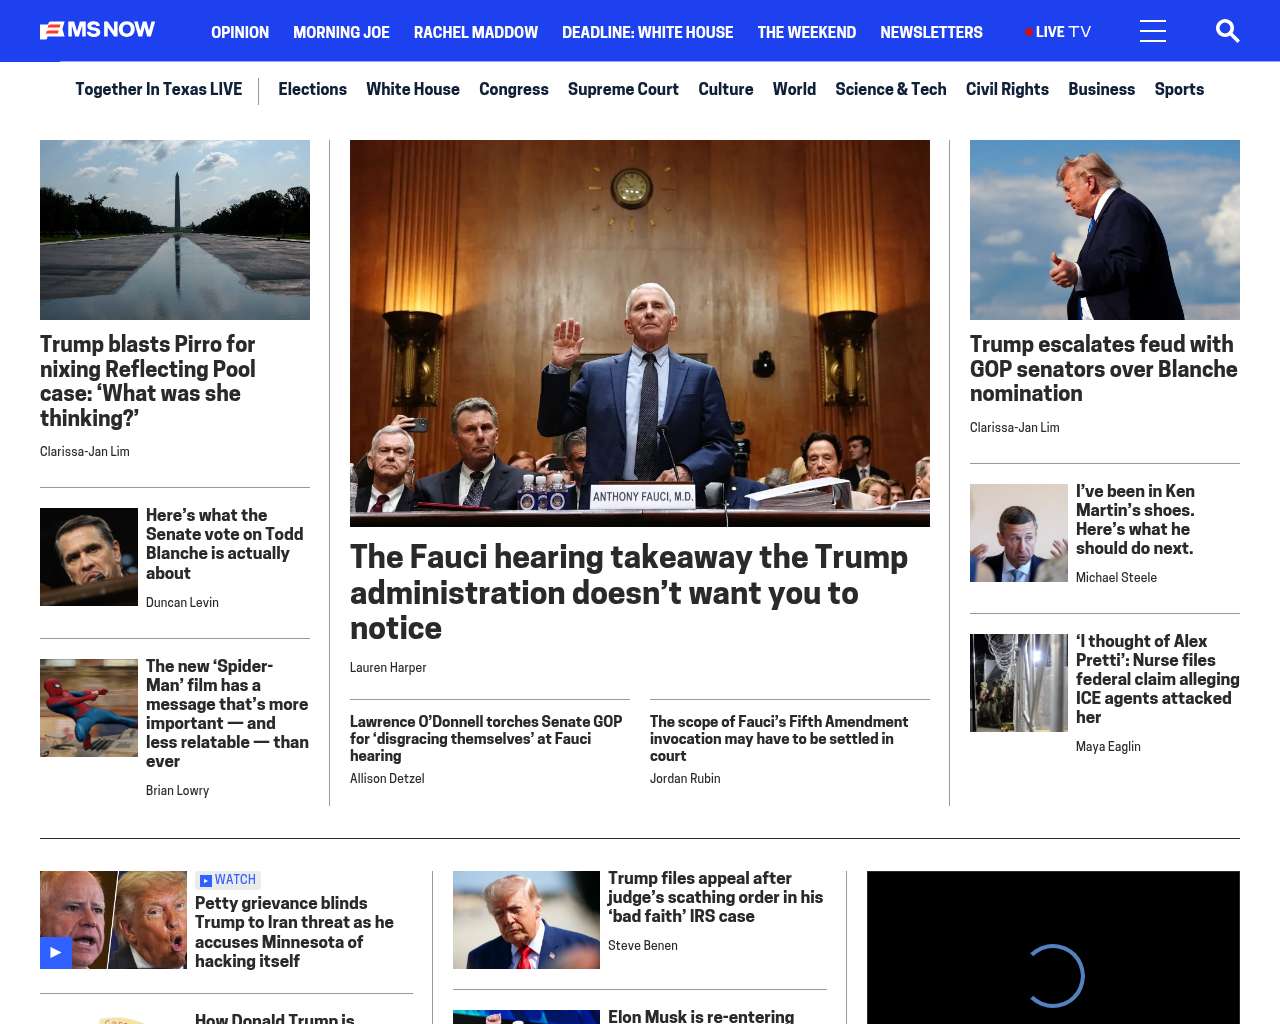Go to Civil Rights topic
Image resolution: width=1280 pixels, height=1024 pixels.
click(1007, 89)
